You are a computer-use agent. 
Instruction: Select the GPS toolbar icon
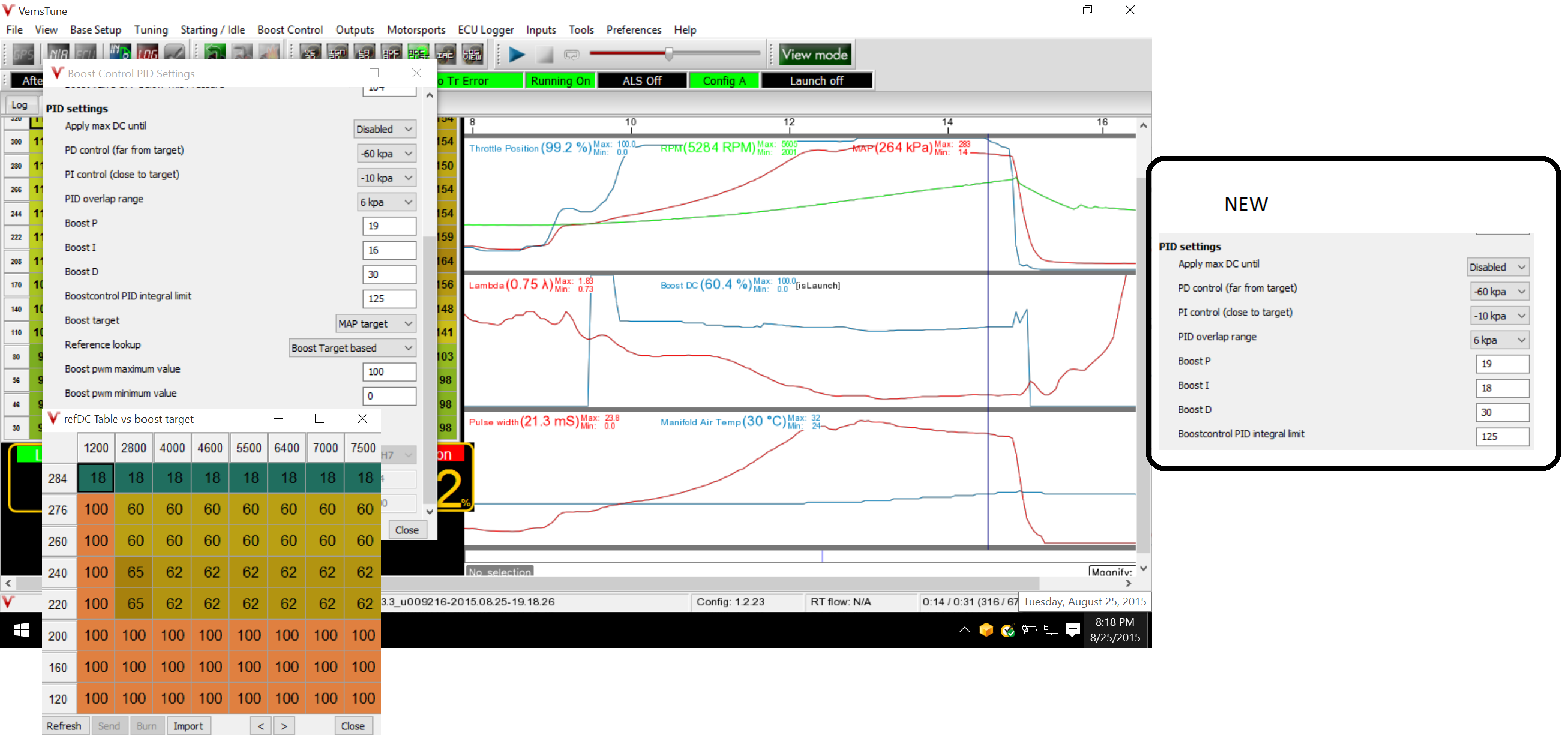click(x=23, y=52)
